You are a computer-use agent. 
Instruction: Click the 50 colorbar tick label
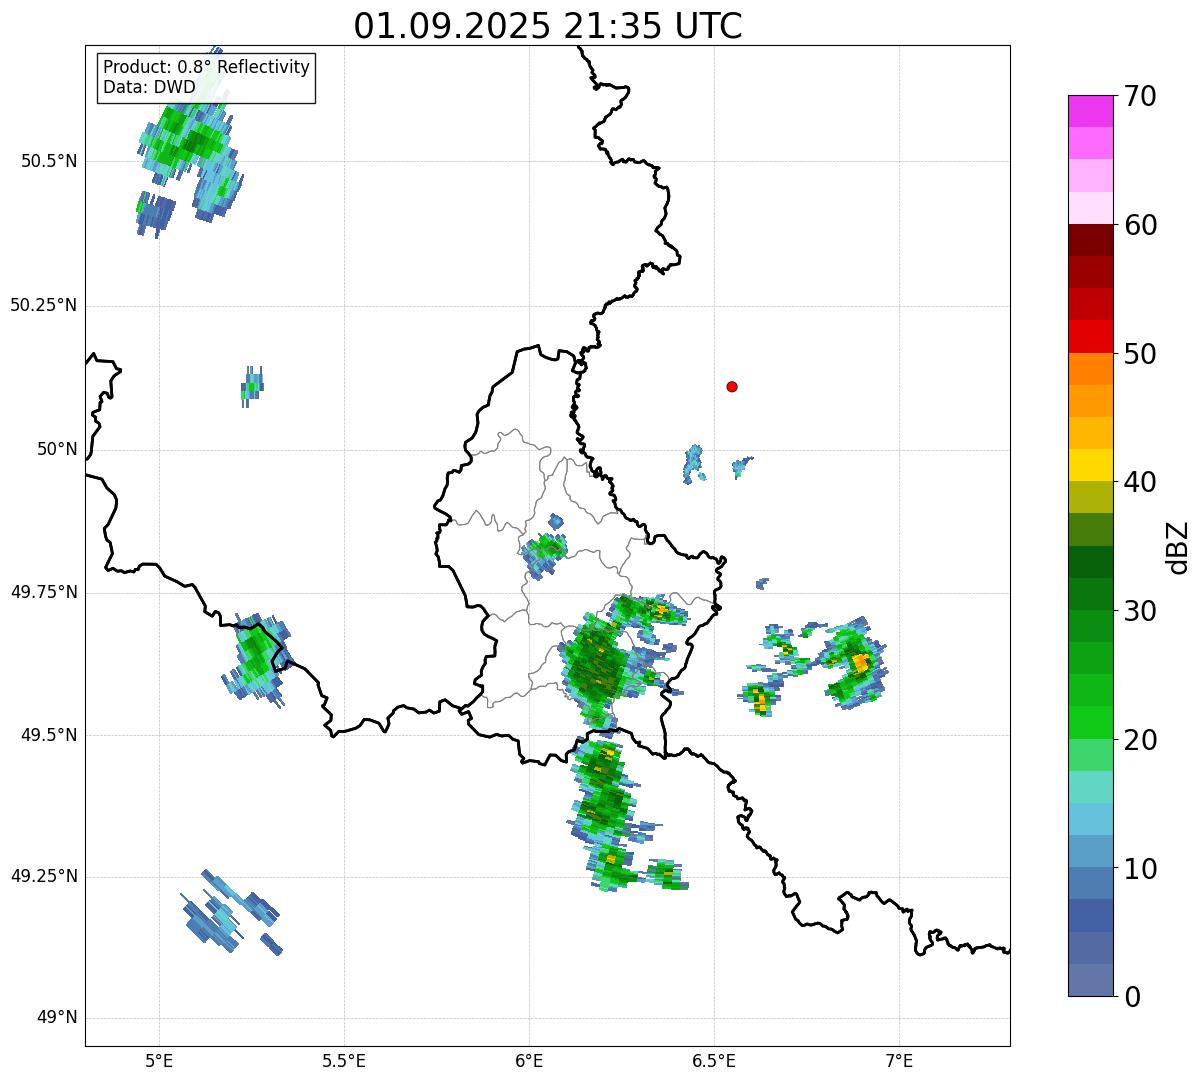point(1139,354)
